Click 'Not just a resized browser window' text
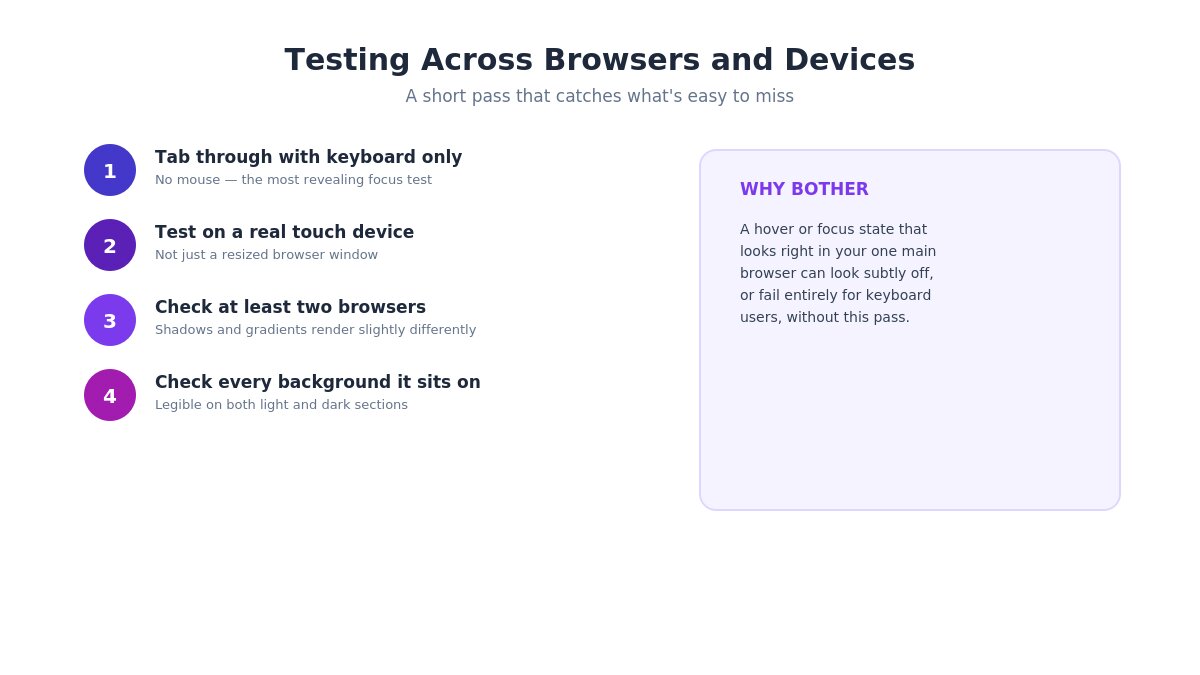Screen dimensions: 1200x675 [266, 255]
